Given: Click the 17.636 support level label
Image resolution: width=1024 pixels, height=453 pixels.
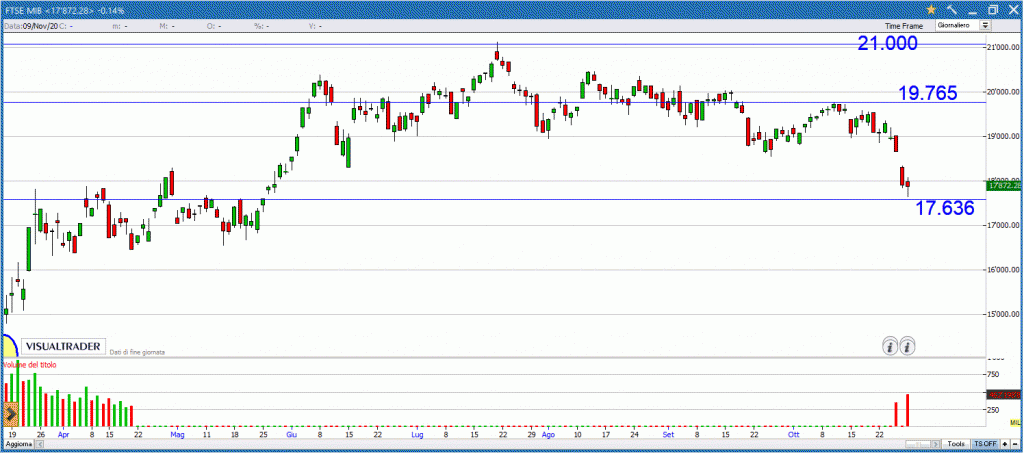Looking at the screenshot, I should click(x=944, y=208).
